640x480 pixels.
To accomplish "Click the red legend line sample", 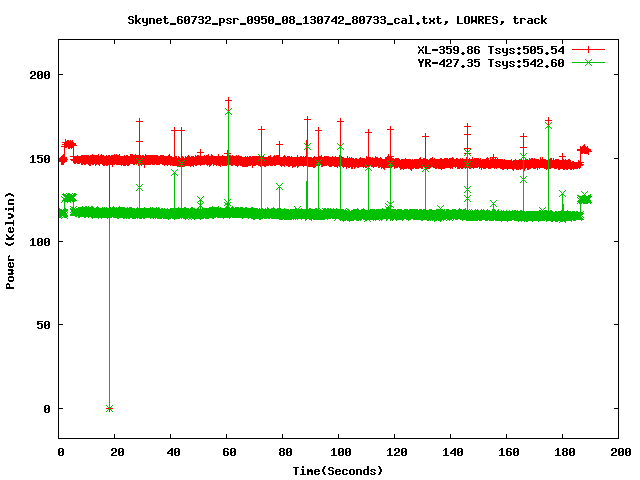I will tap(588, 50).
